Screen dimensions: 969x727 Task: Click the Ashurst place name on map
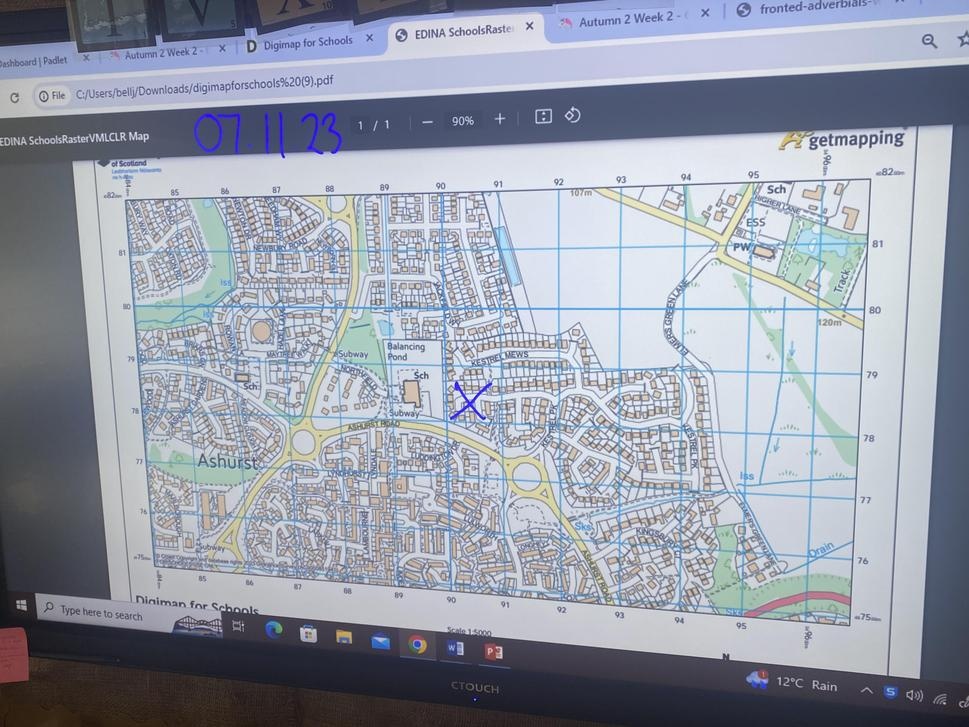(227, 461)
